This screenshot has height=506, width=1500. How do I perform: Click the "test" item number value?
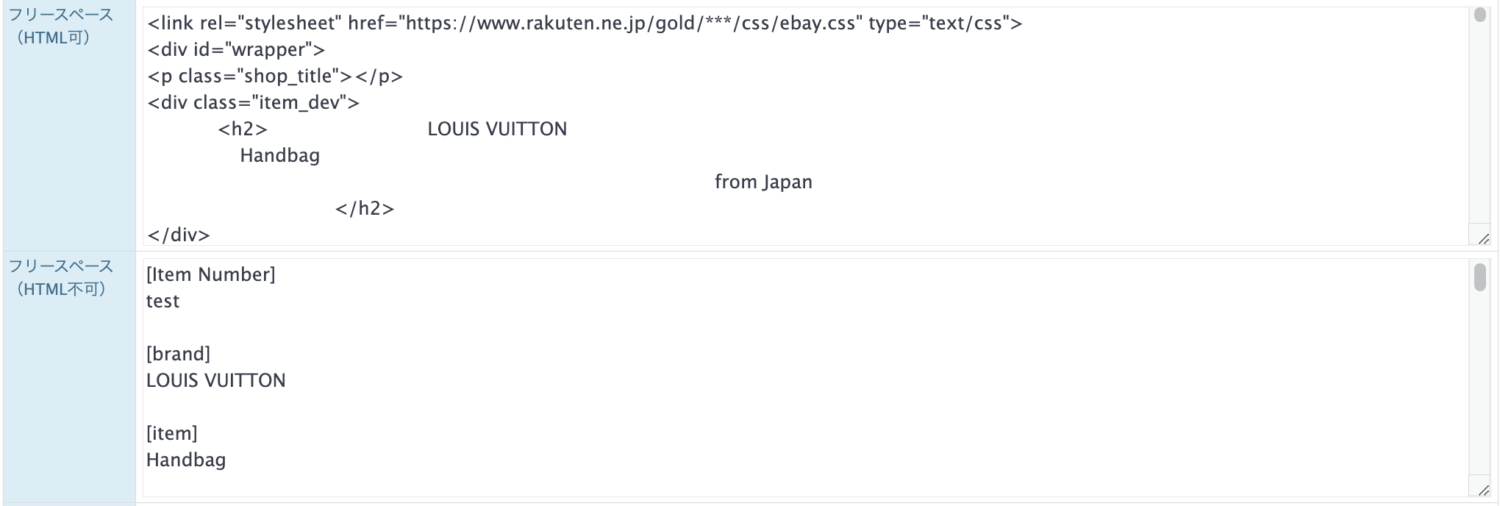163,301
